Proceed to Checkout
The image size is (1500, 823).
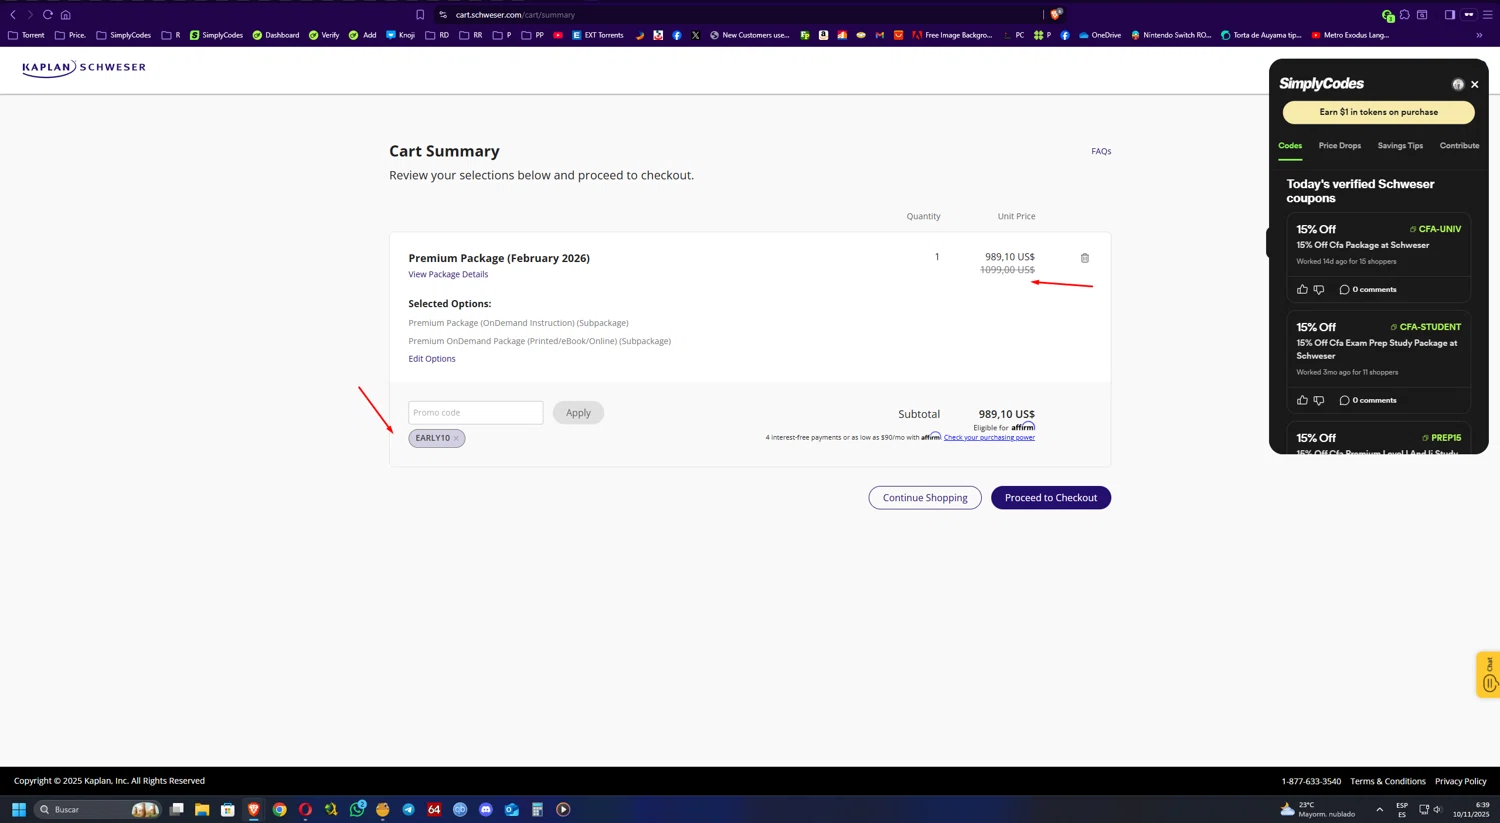point(1051,497)
